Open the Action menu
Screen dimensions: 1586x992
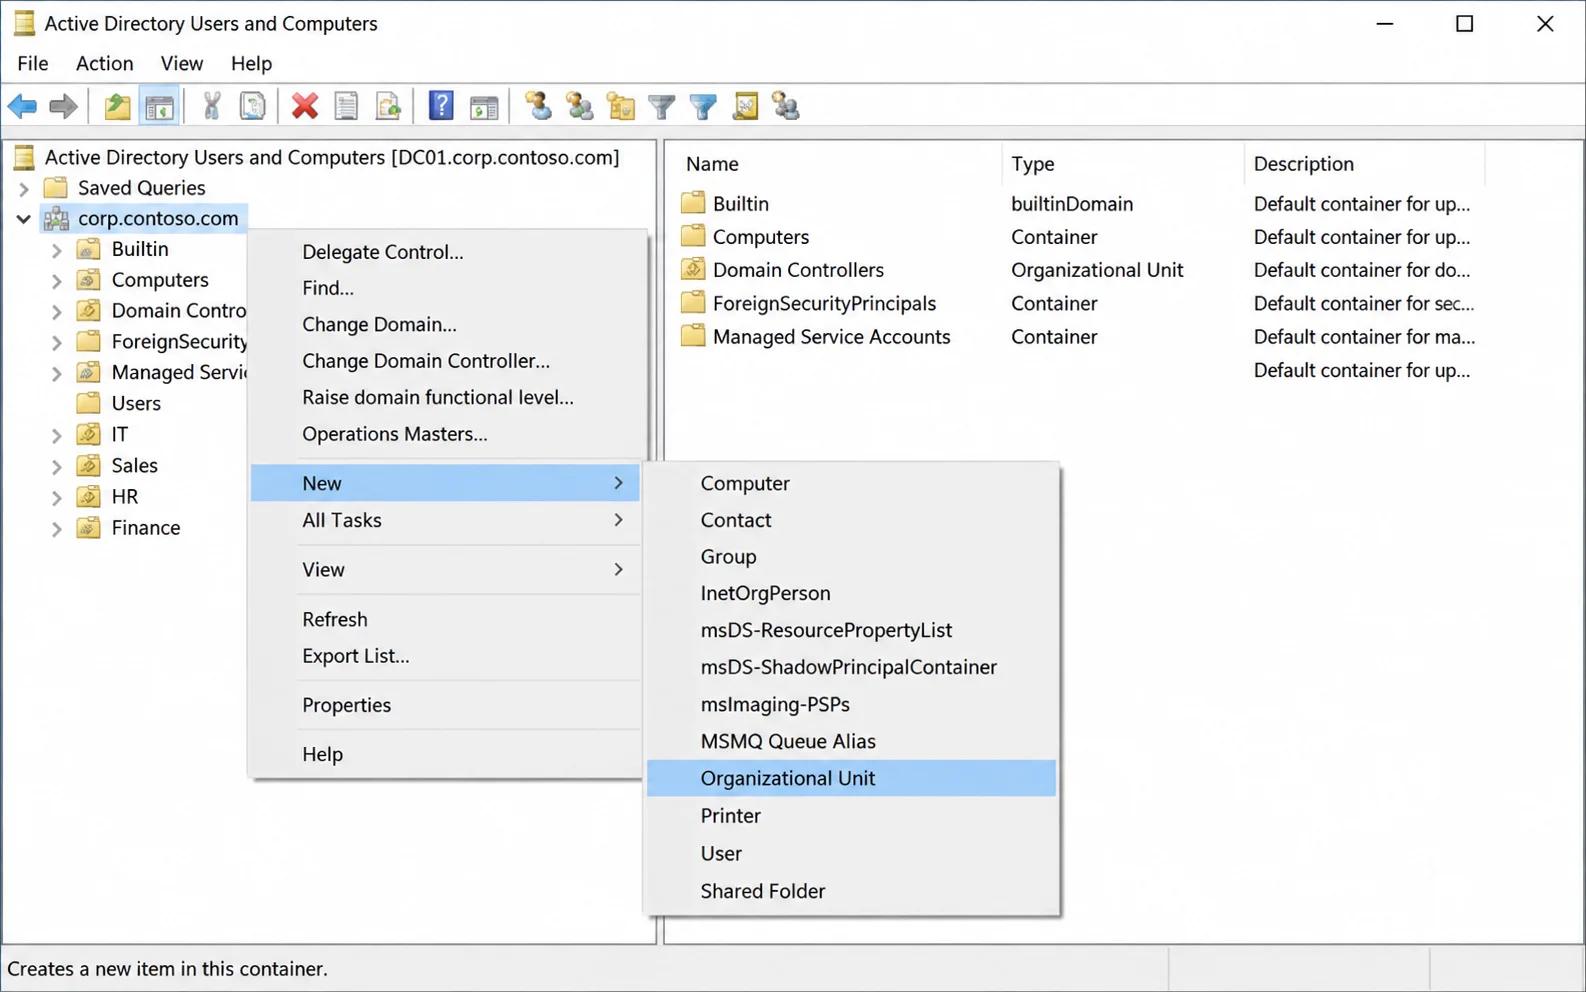pyautogui.click(x=104, y=63)
